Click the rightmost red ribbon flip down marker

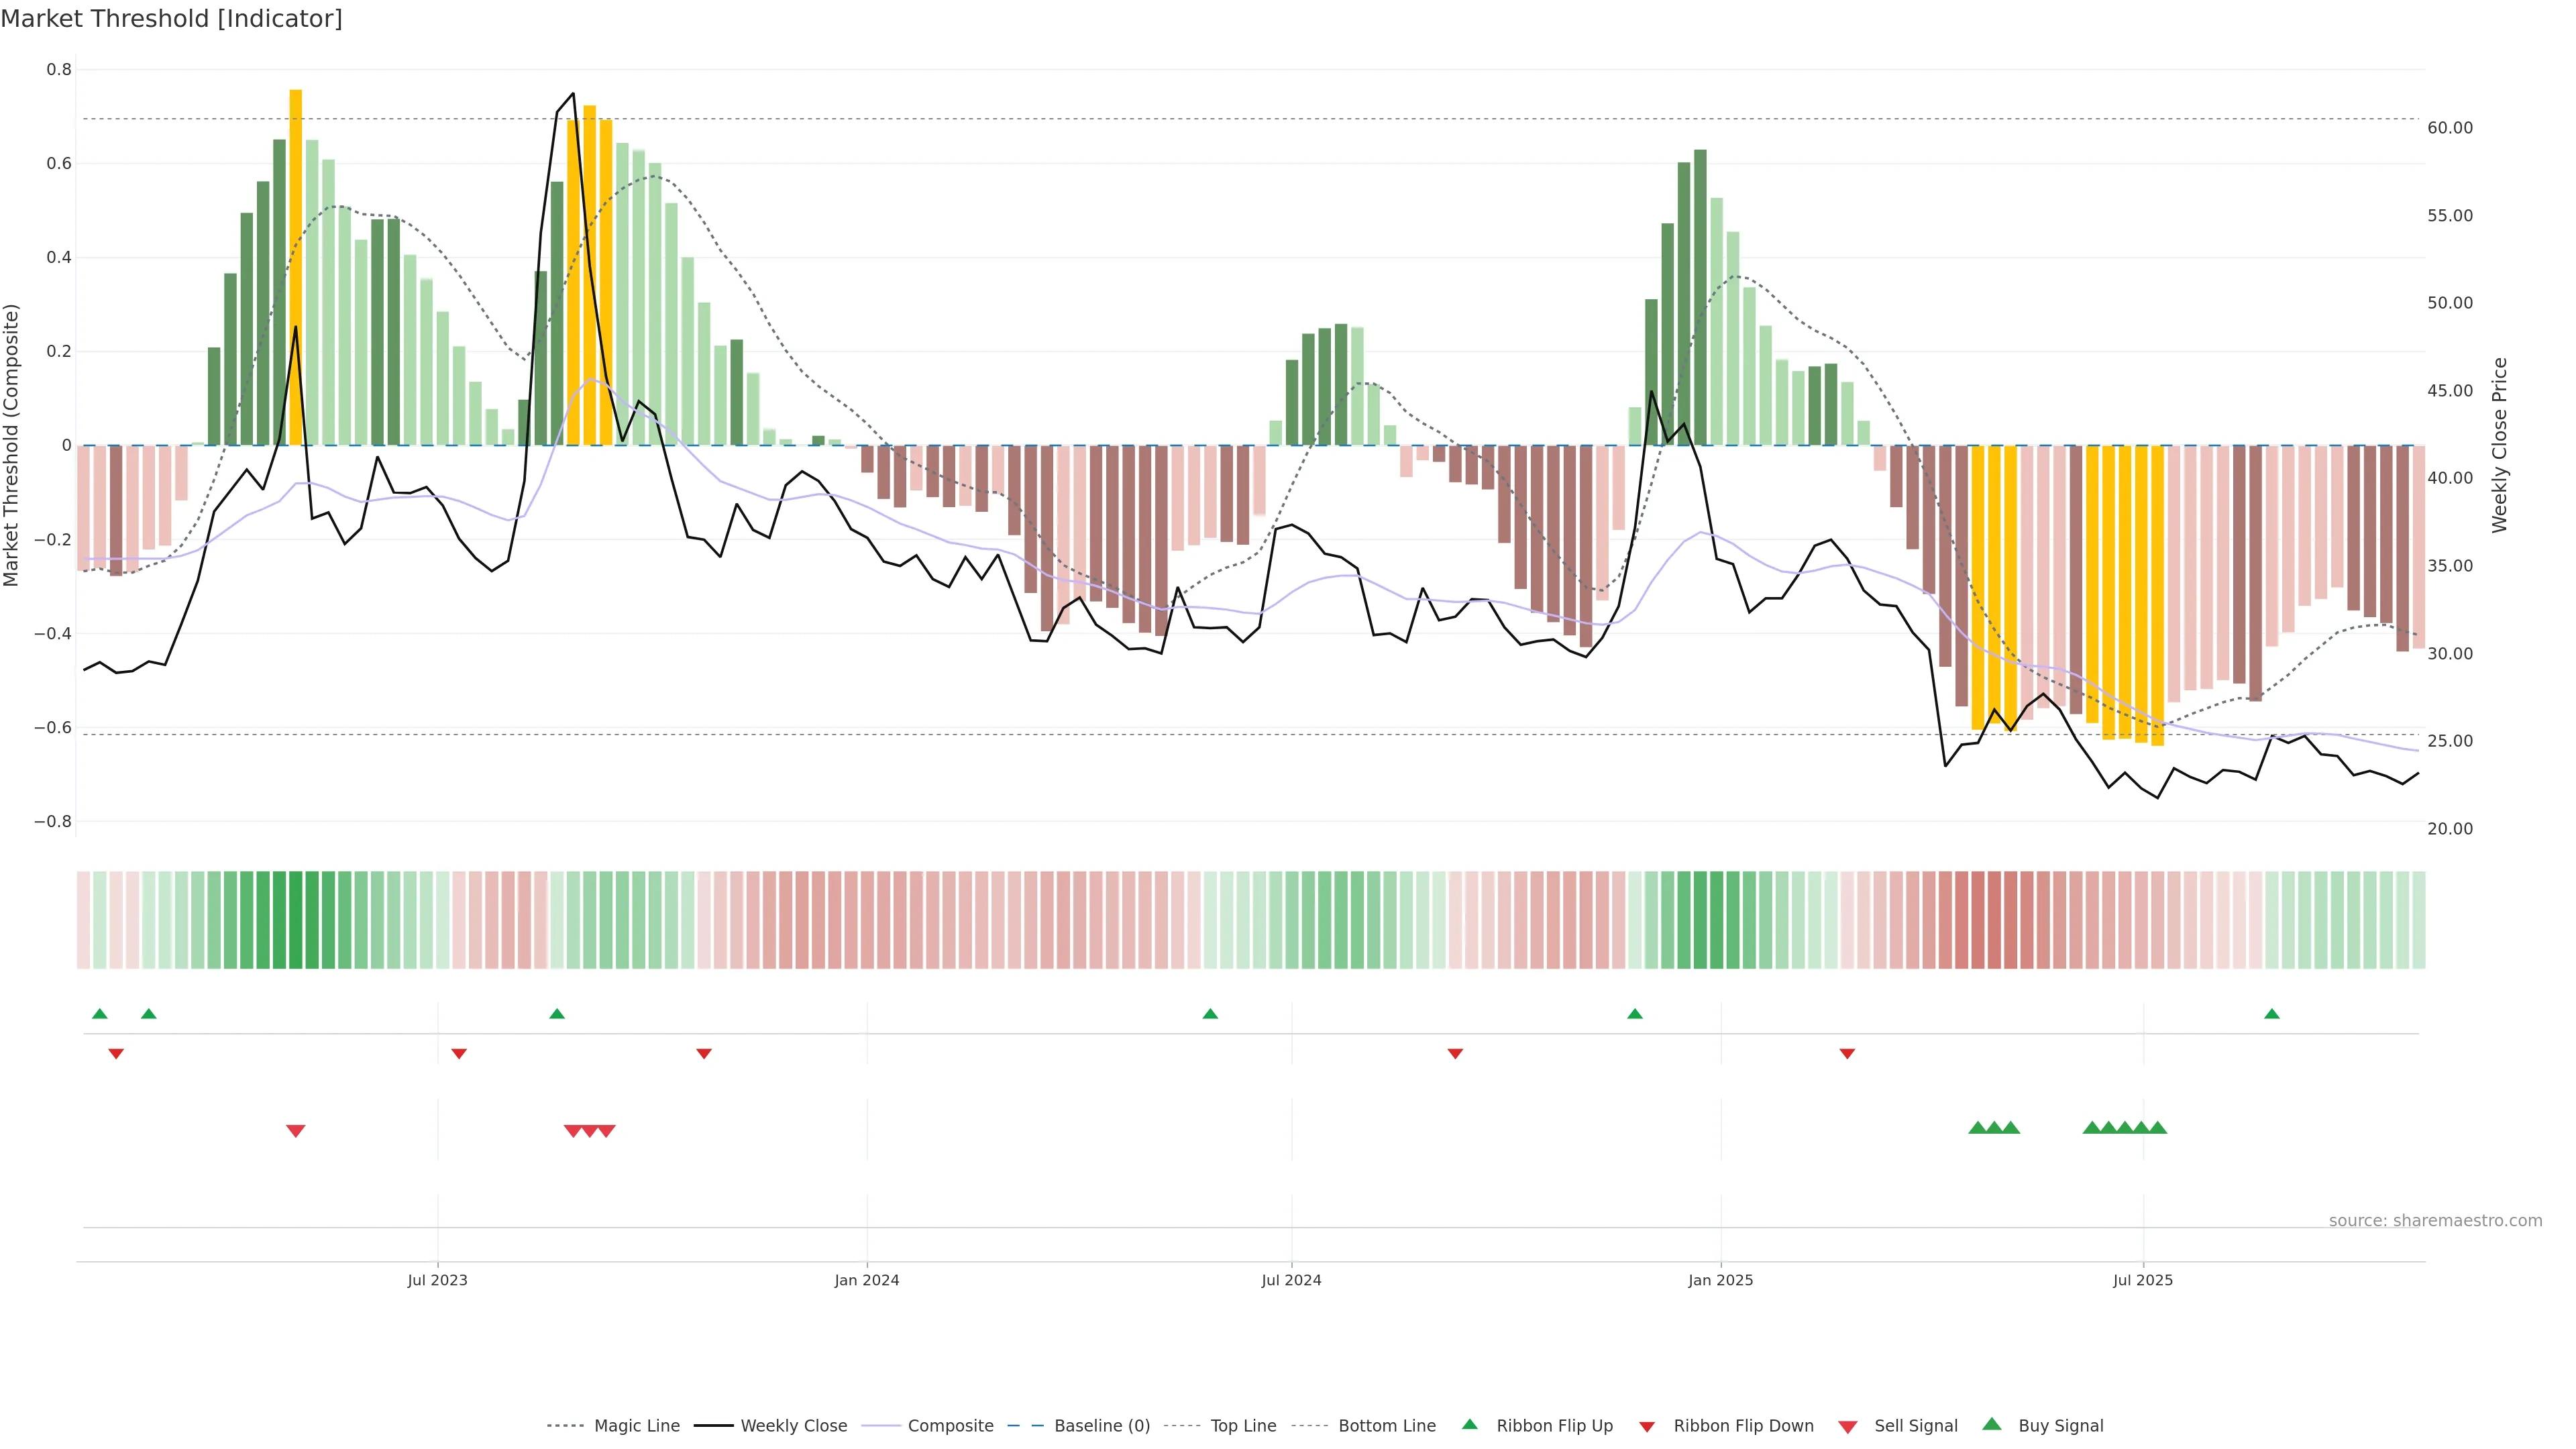[x=1847, y=1054]
